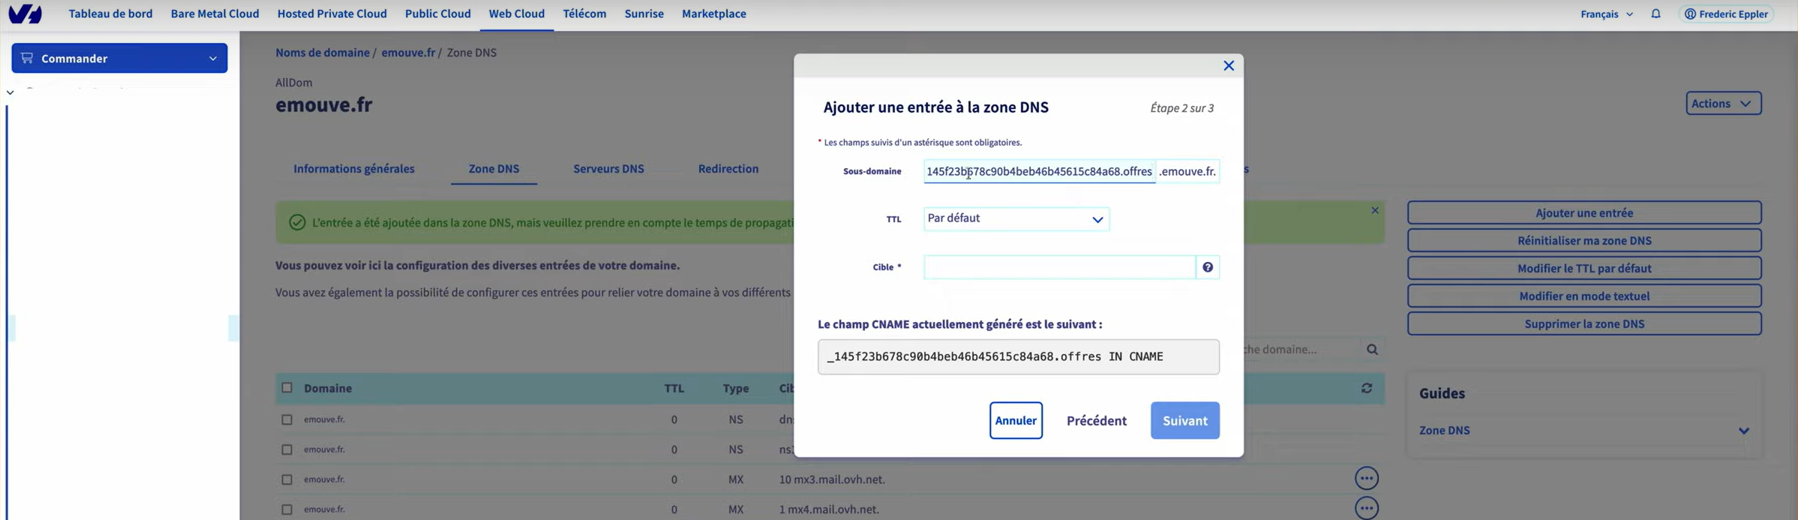
Task: Check the first emouve.fr NS row checkbox
Action: [x=287, y=420]
